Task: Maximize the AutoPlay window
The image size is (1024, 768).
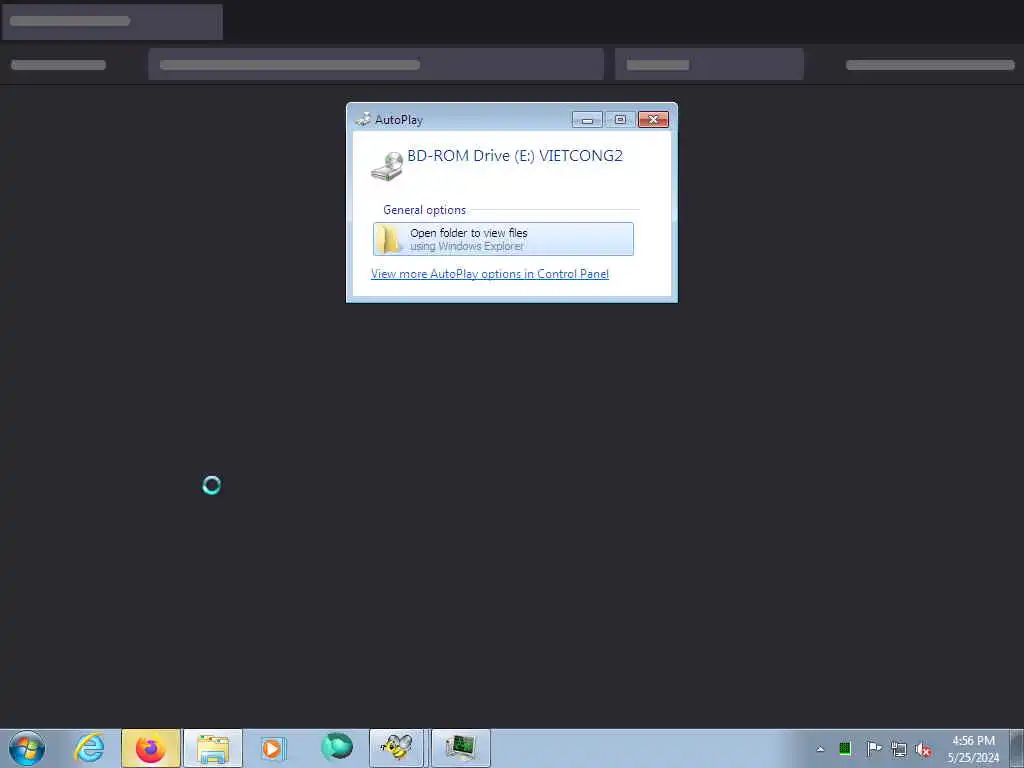Action: [x=620, y=120]
